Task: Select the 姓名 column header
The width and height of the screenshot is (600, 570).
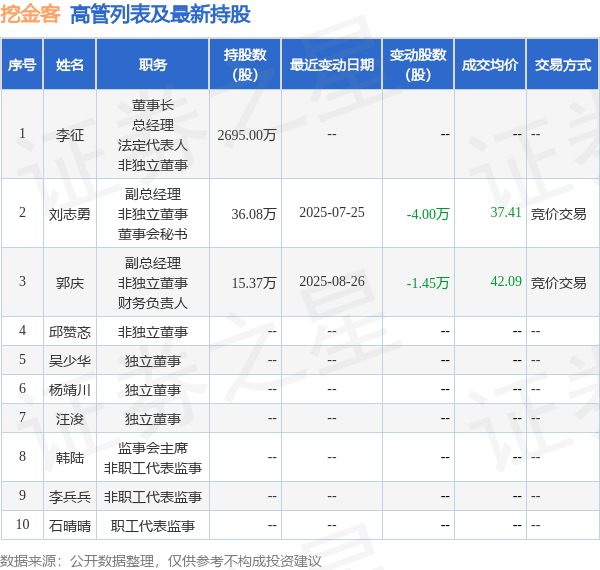Action: point(70,64)
